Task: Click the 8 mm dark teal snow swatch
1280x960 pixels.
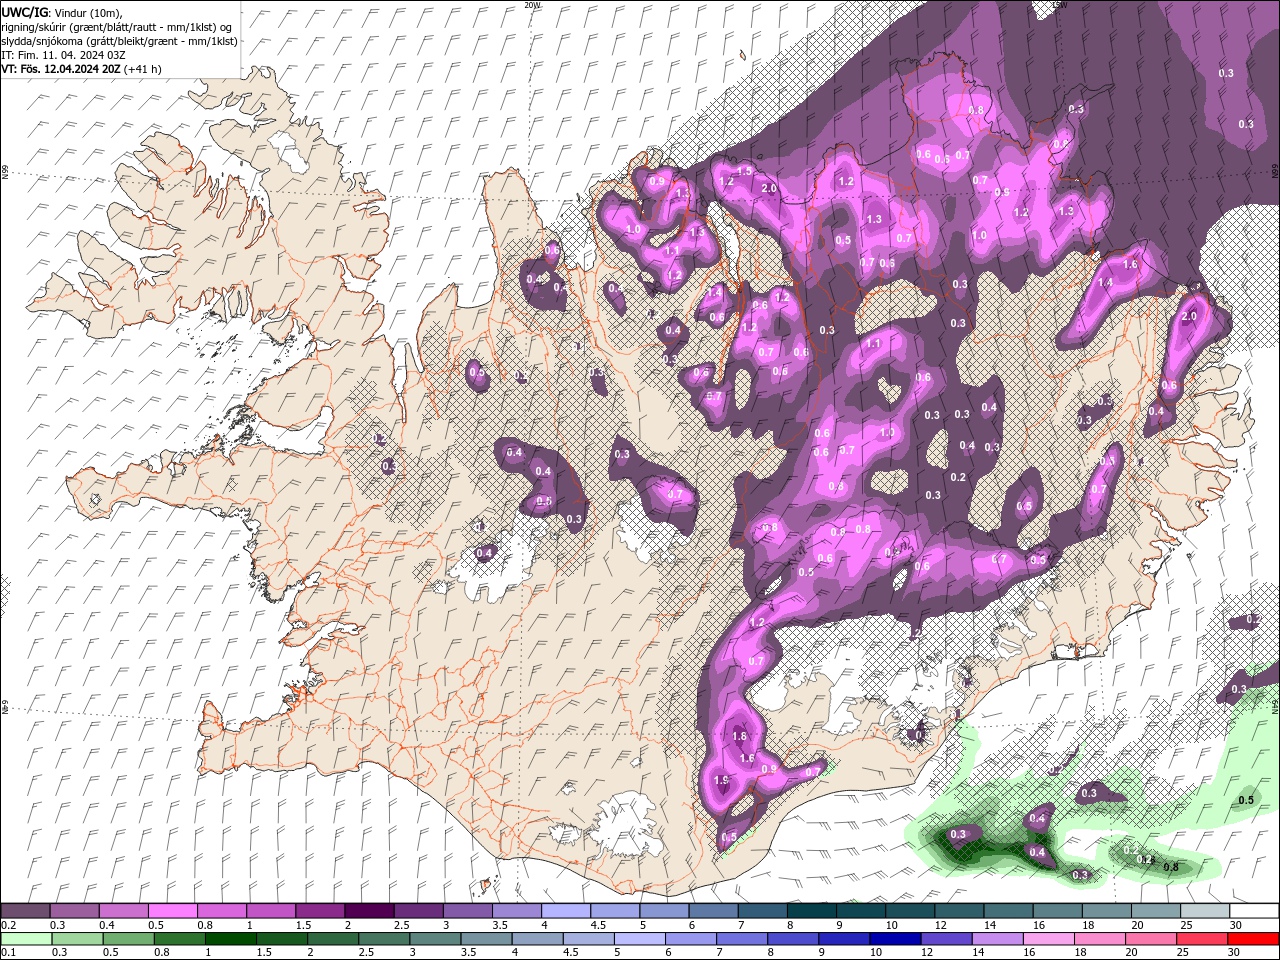Action: (811, 911)
